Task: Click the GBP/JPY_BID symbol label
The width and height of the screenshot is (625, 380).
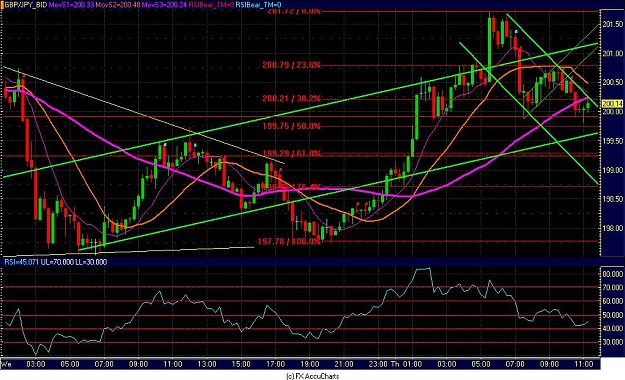Action: coord(25,5)
